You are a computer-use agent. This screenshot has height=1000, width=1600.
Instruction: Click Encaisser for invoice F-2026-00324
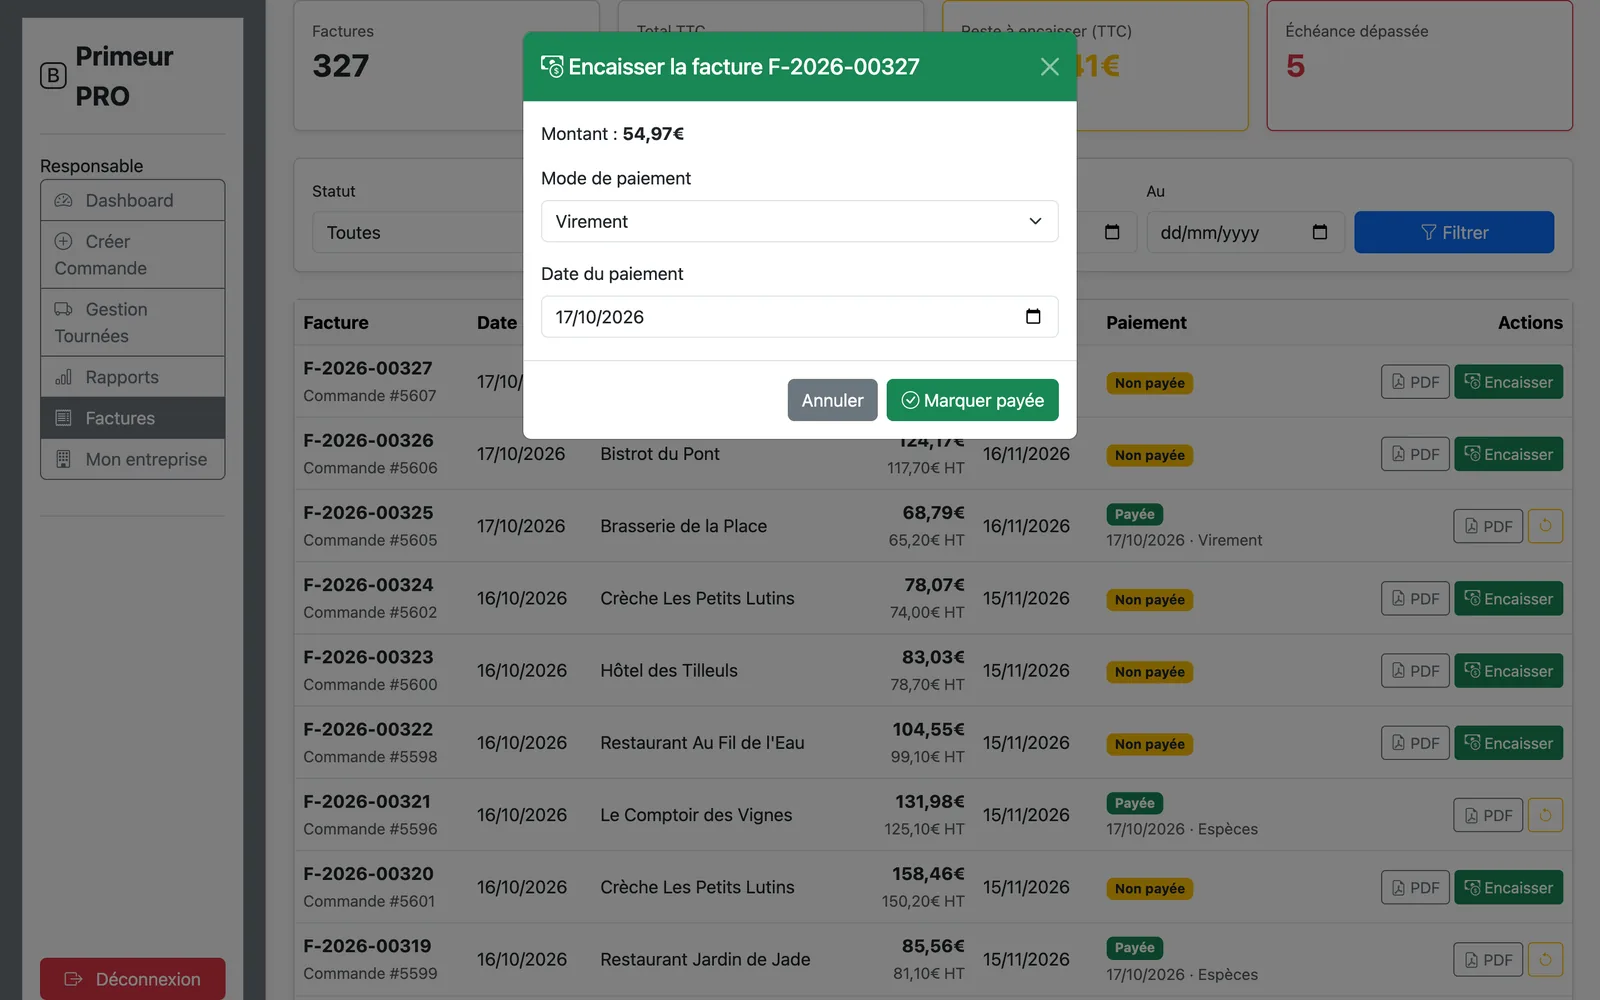click(1508, 598)
